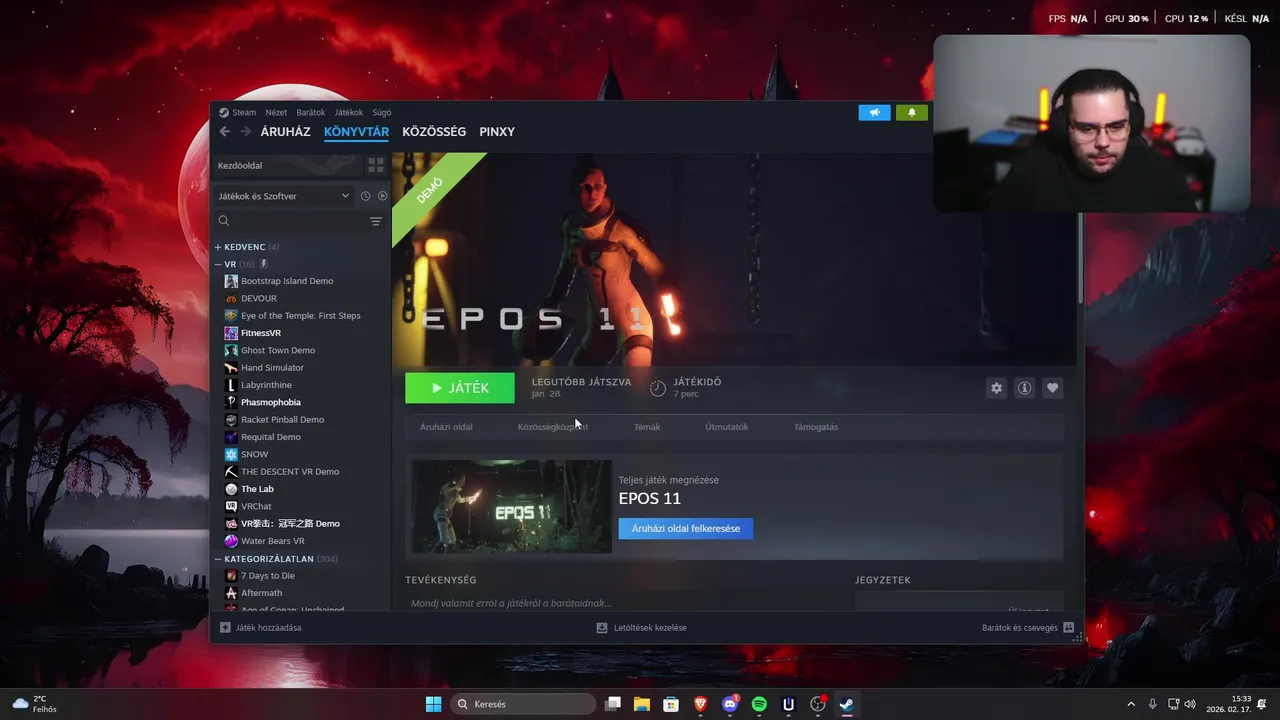
Task: Click the recent activity clock filter icon
Action: [365, 196]
